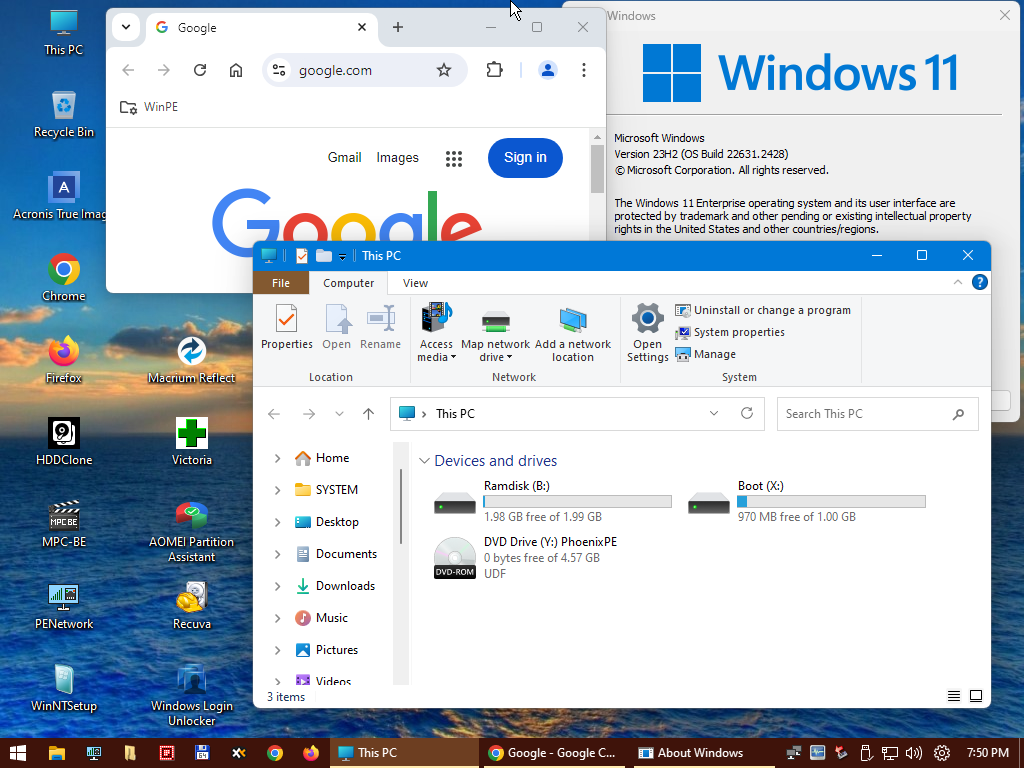The image size is (1024, 768).
Task: Click the Chrome reload button
Action: coord(200,70)
